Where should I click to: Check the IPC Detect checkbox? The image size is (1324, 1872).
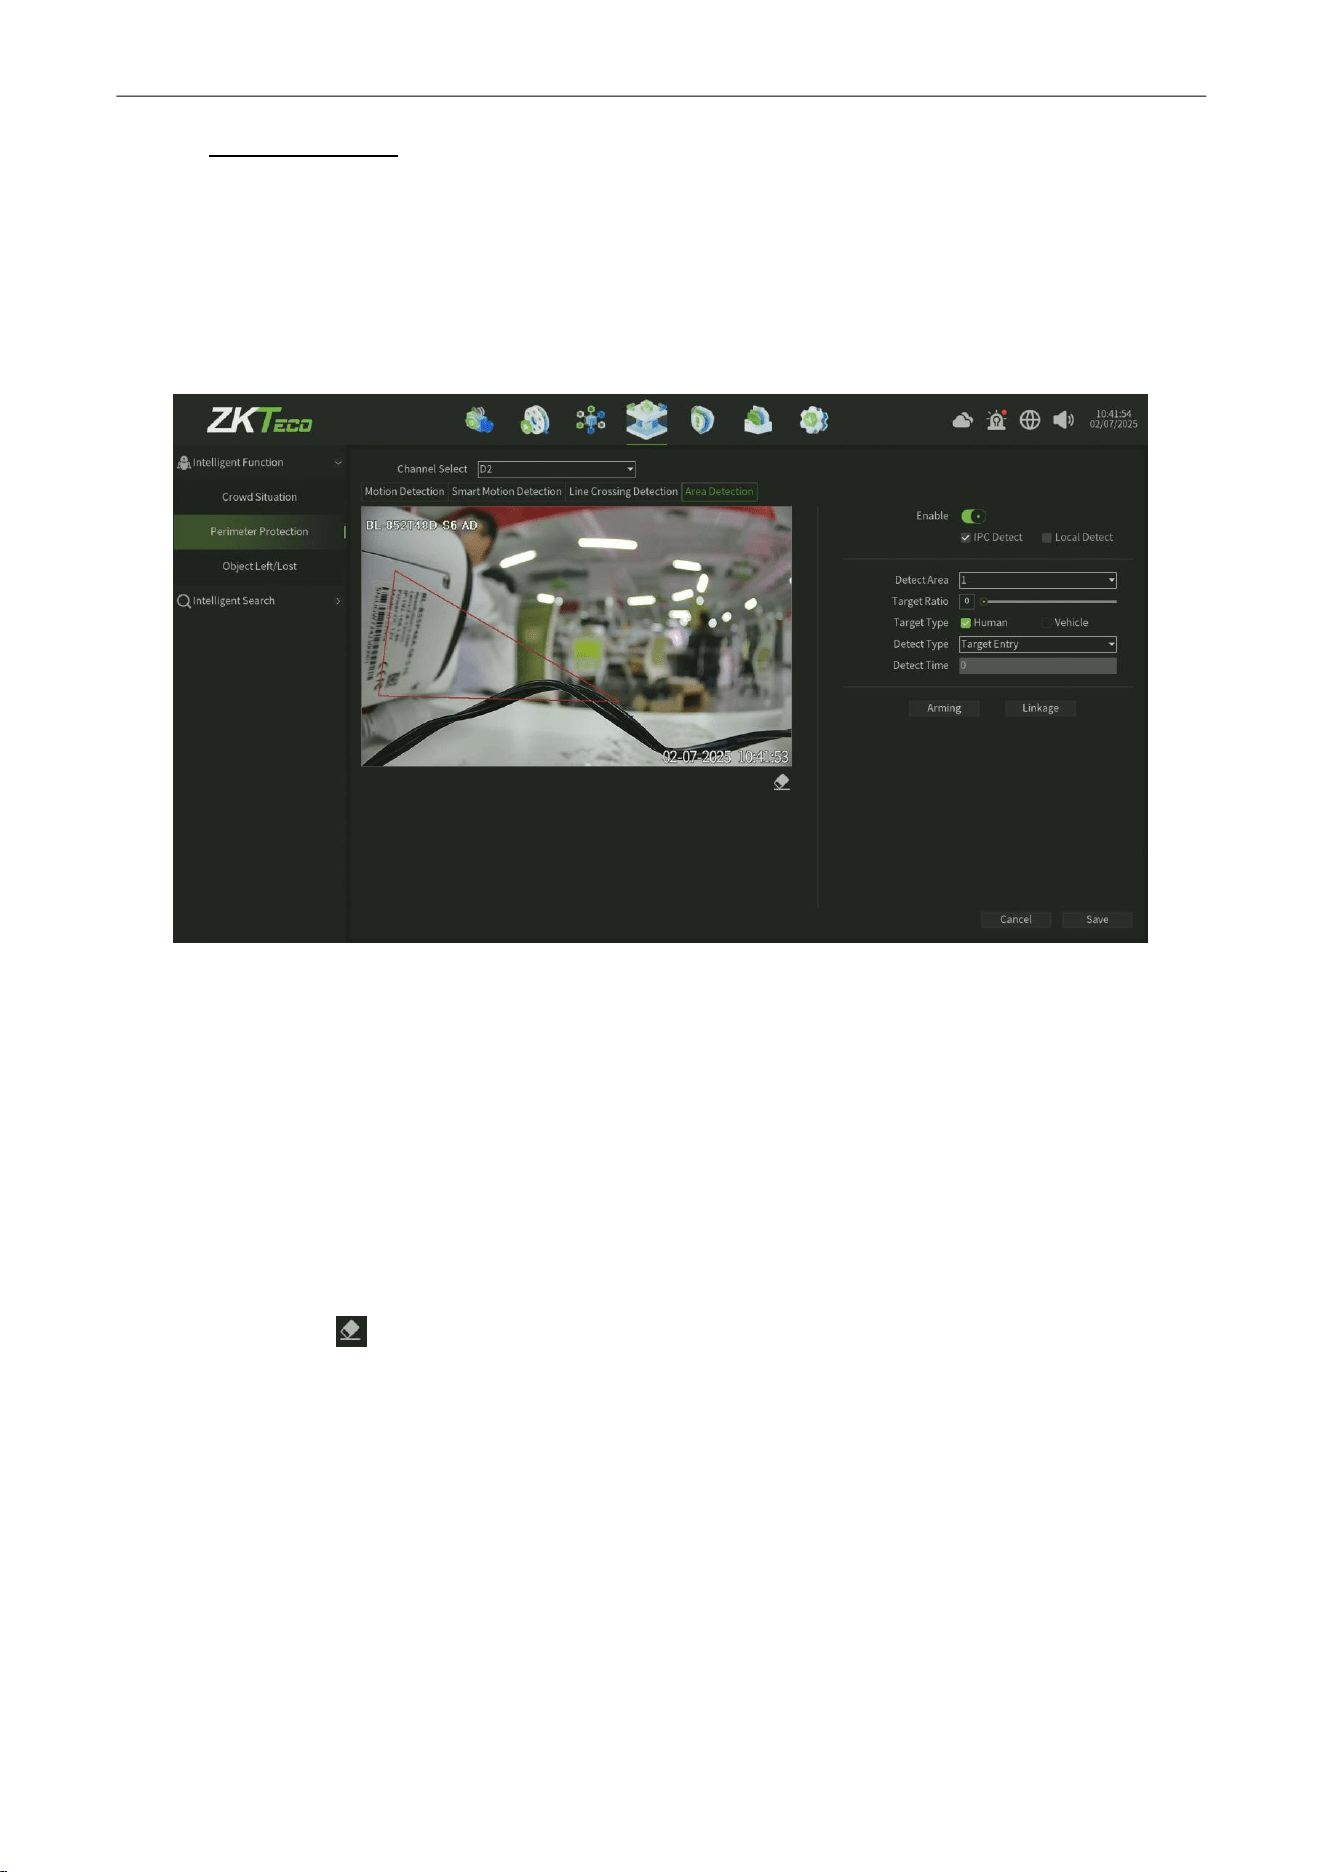coord(965,538)
